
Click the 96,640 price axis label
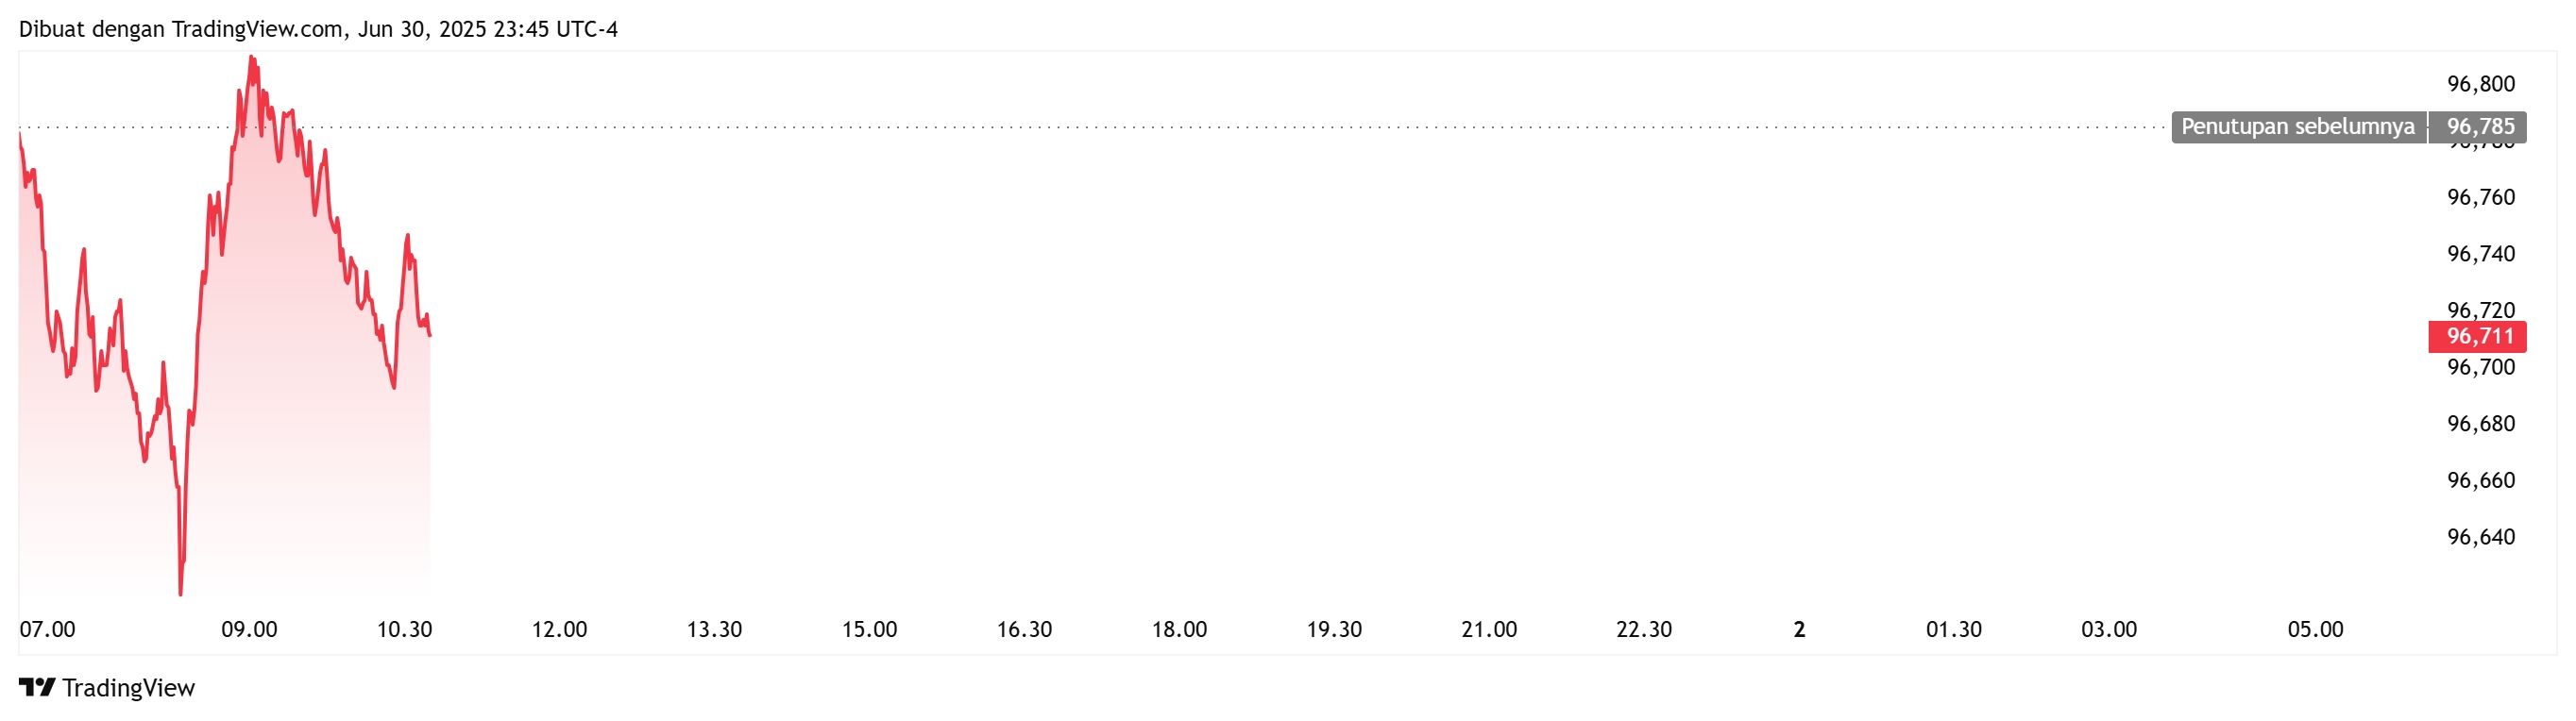point(2480,537)
